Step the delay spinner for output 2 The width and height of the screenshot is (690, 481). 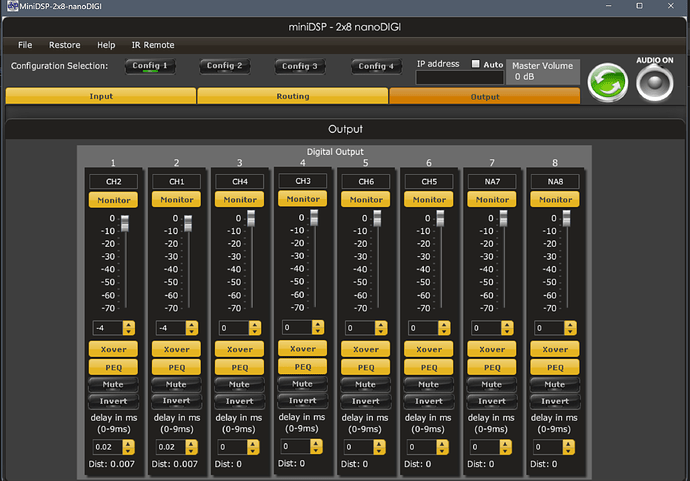pyautogui.click(x=191, y=447)
